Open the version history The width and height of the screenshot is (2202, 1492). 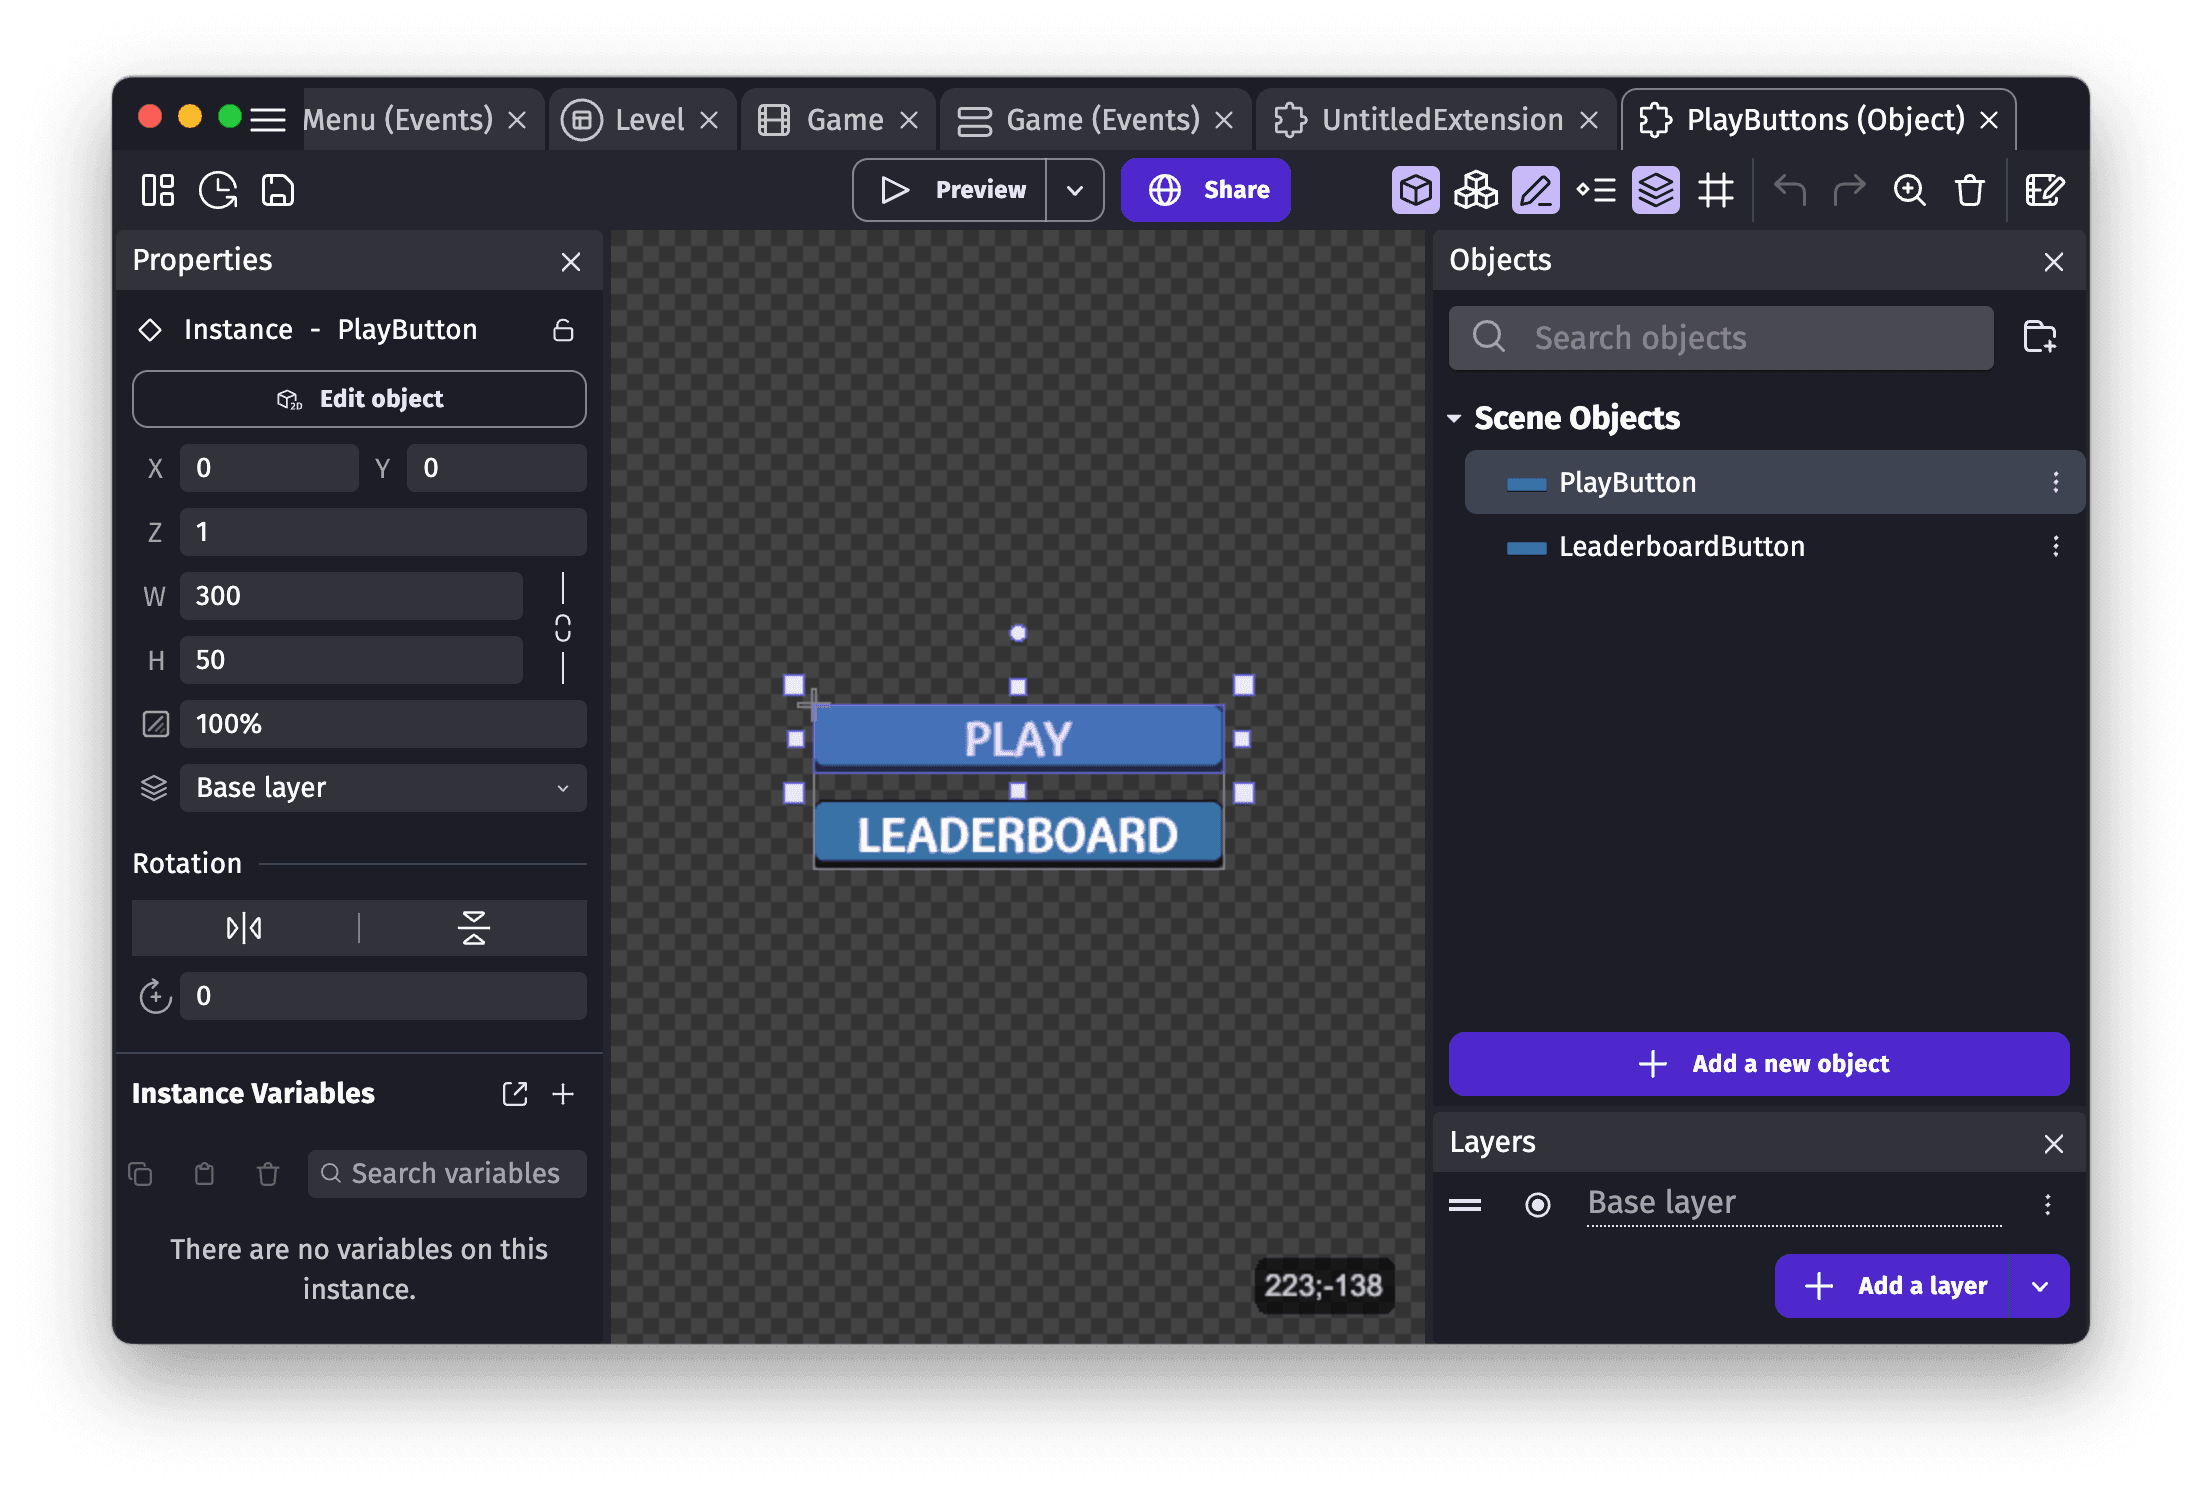point(217,190)
